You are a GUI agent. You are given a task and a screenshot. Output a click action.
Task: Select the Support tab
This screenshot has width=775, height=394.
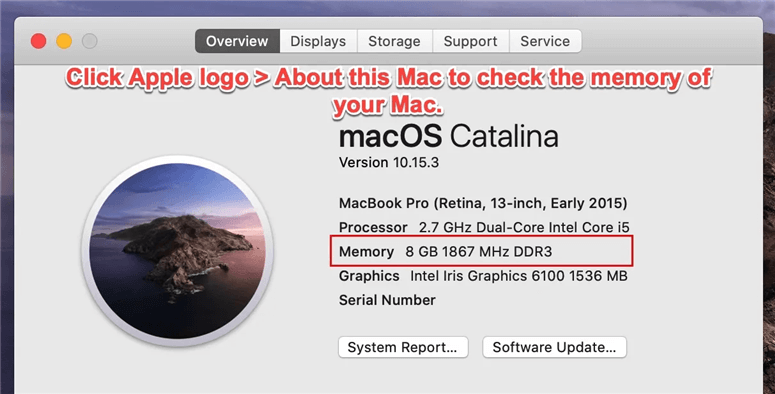click(471, 41)
